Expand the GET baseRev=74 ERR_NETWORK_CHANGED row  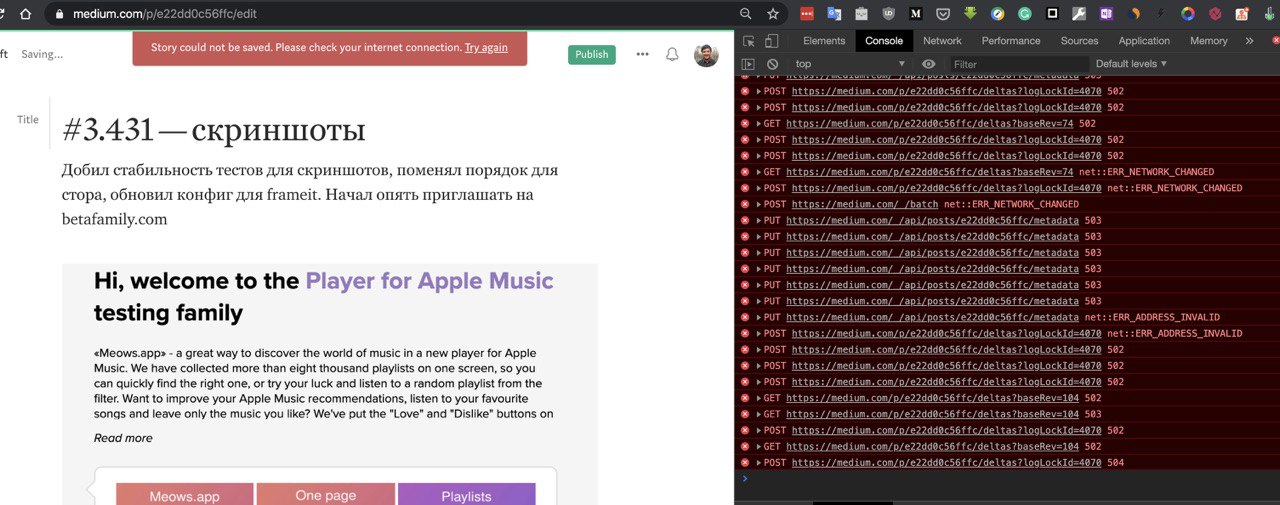[x=759, y=172]
